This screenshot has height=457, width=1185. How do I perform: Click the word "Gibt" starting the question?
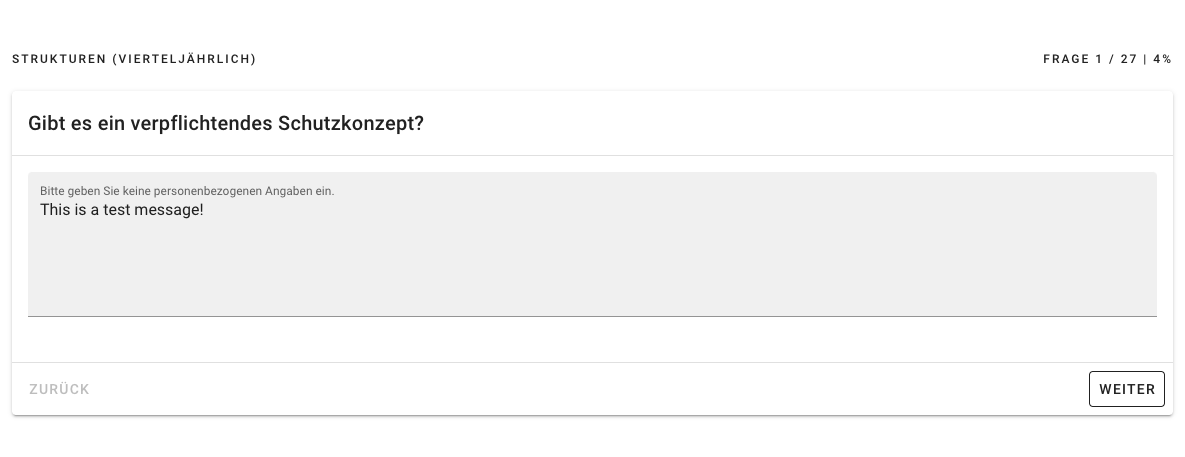pos(46,123)
